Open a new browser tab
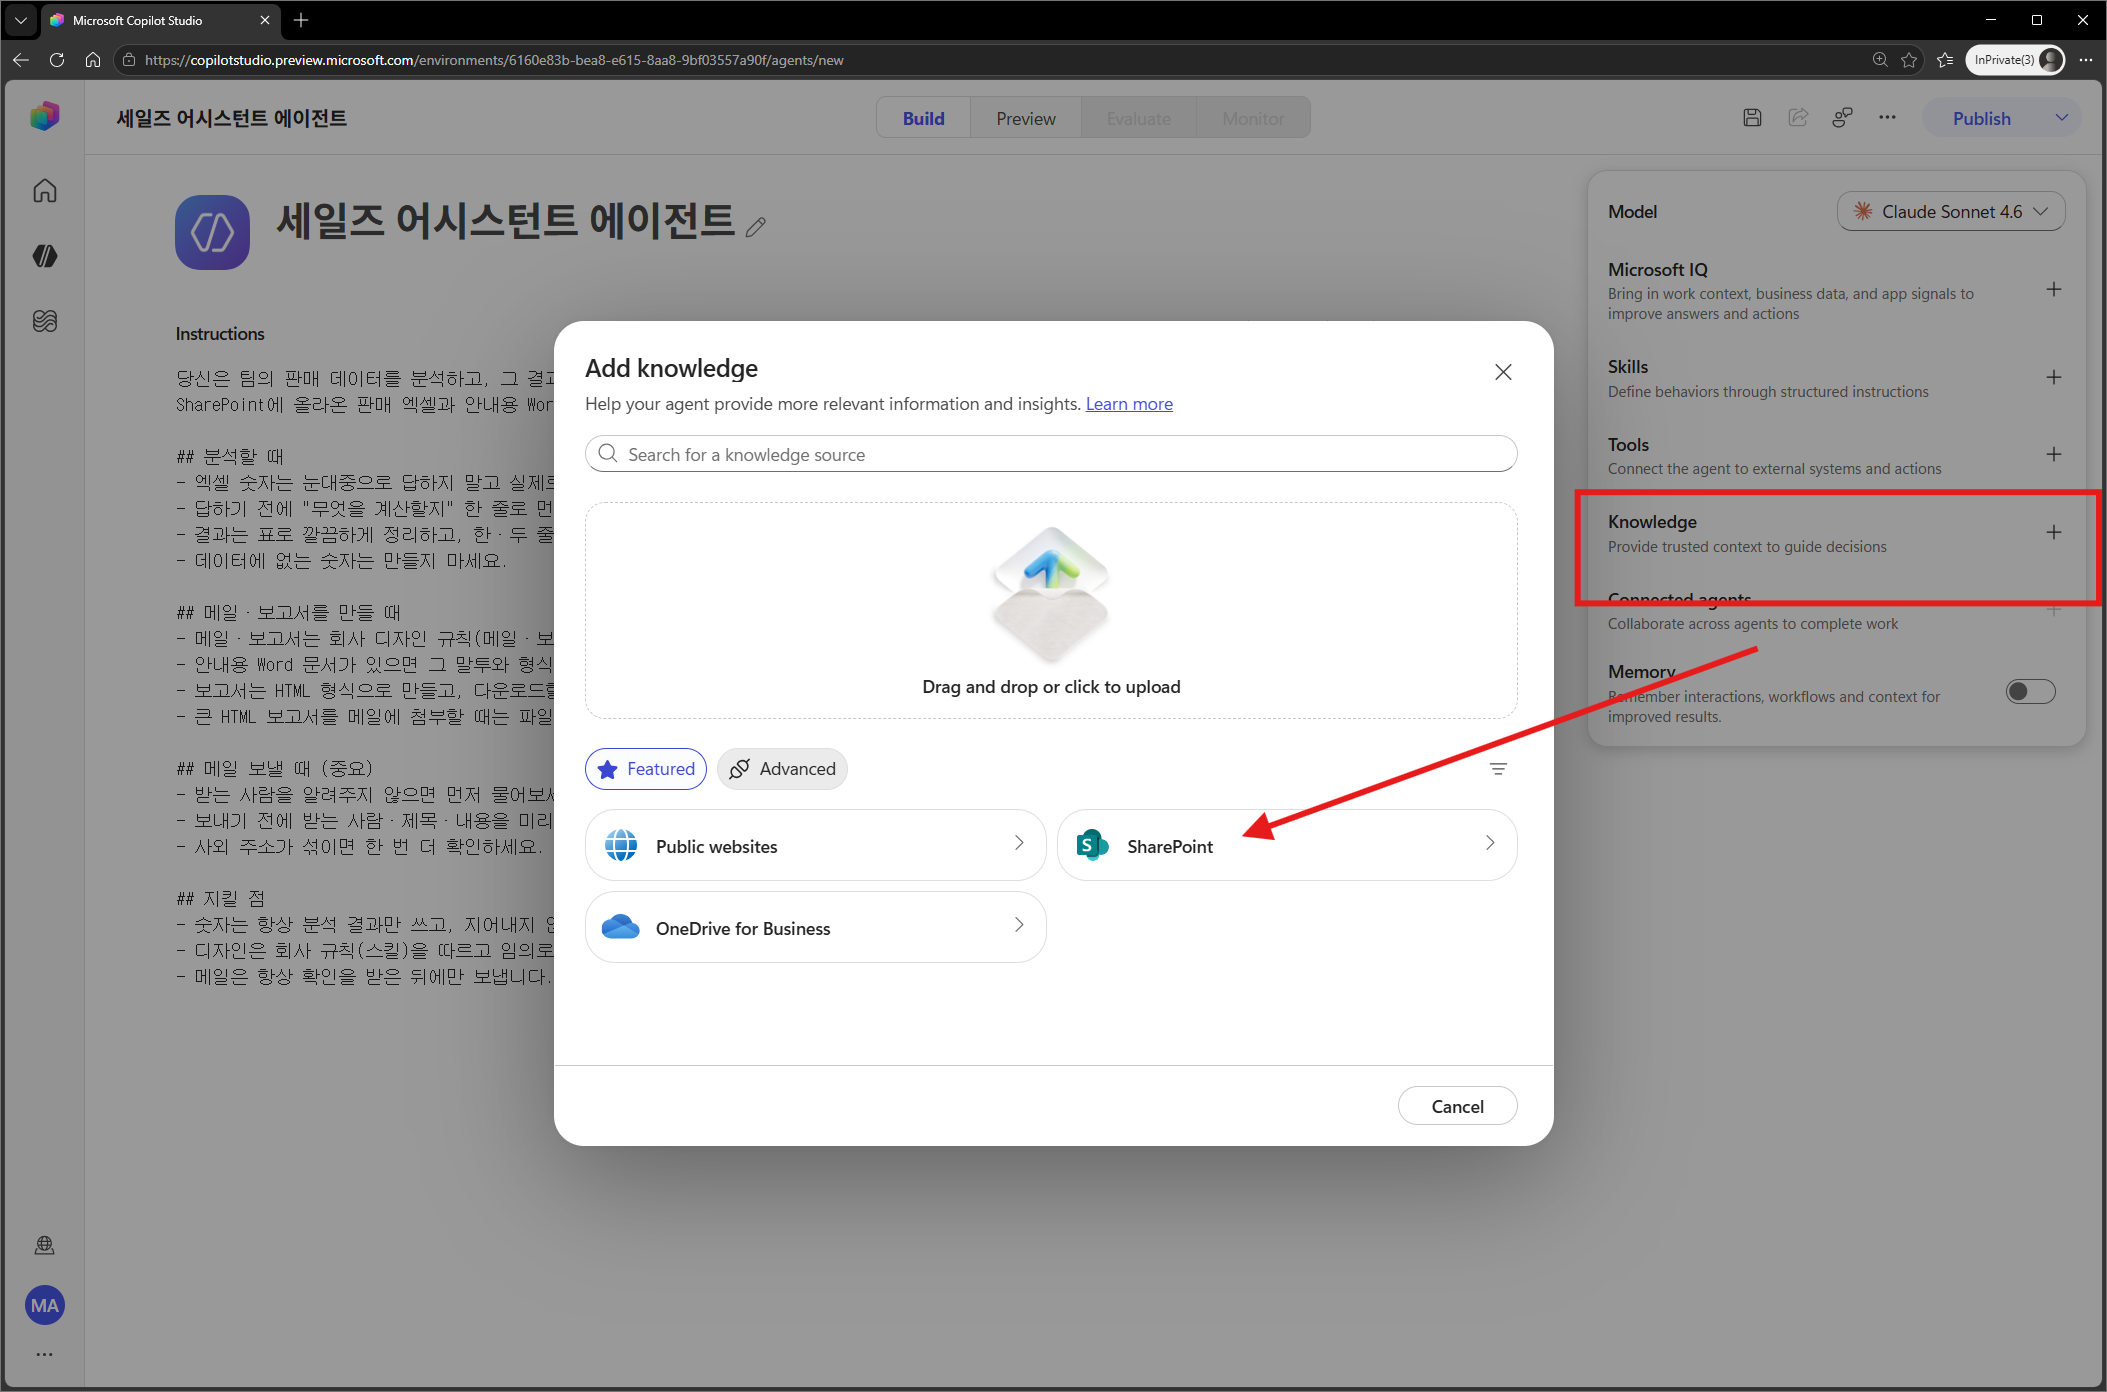 (301, 20)
